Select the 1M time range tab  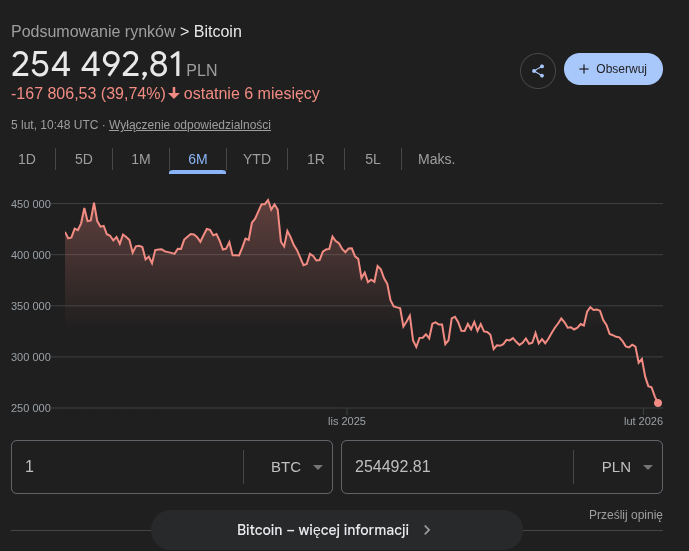click(x=141, y=159)
